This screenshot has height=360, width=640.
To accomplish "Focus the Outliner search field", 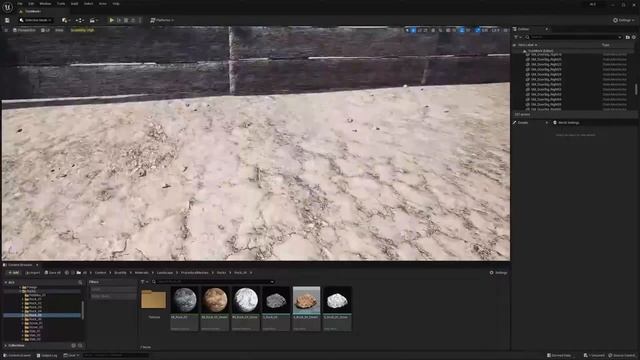I will point(573,37).
